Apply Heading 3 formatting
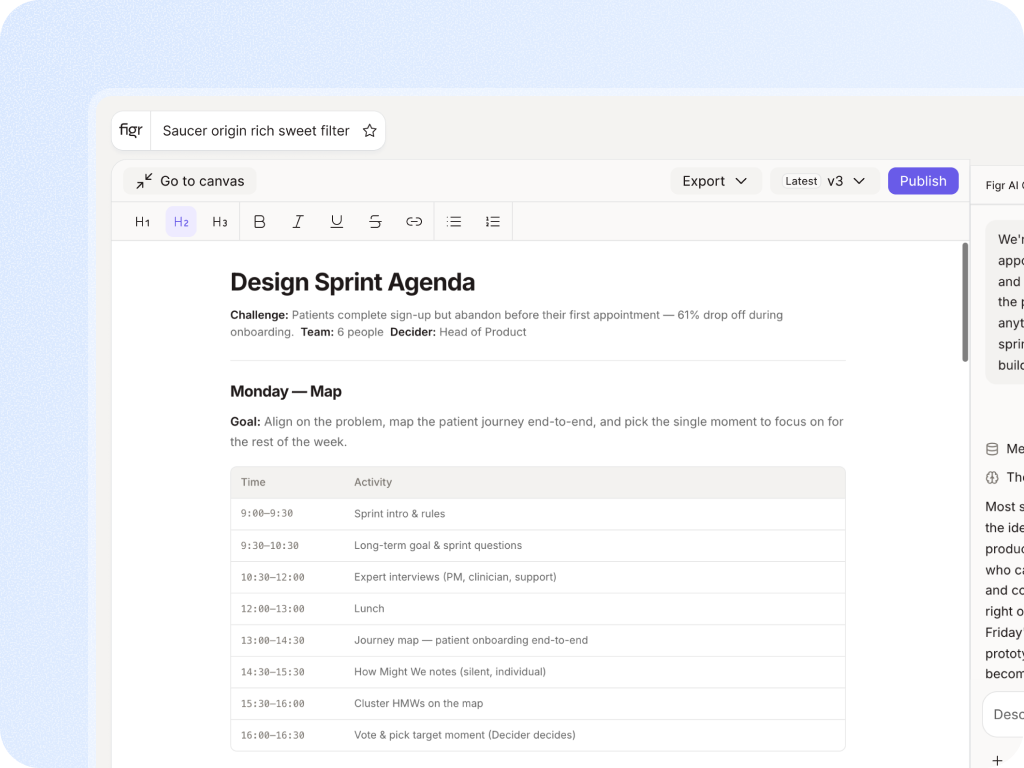Image resolution: width=1024 pixels, height=768 pixels. pyautogui.click(x=219, y=222)
